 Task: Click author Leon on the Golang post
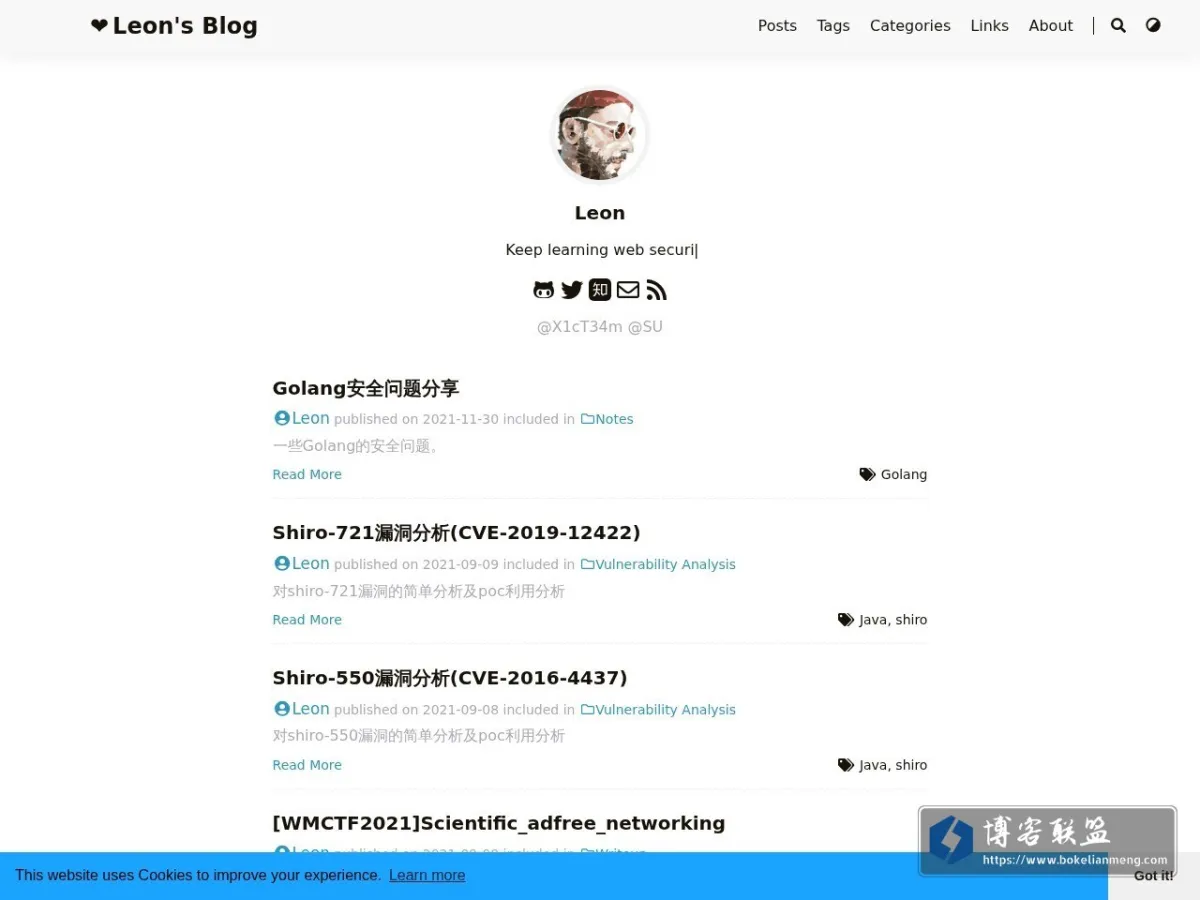click(x=302, y=418)
